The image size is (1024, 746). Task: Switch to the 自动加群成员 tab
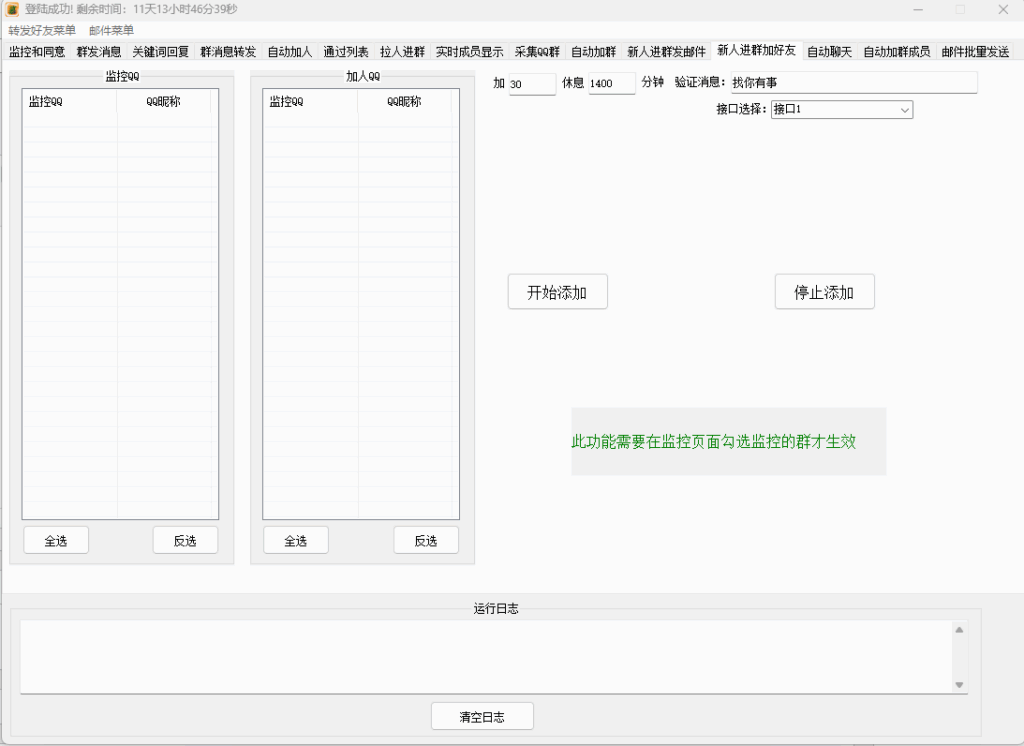click(897, 52)
